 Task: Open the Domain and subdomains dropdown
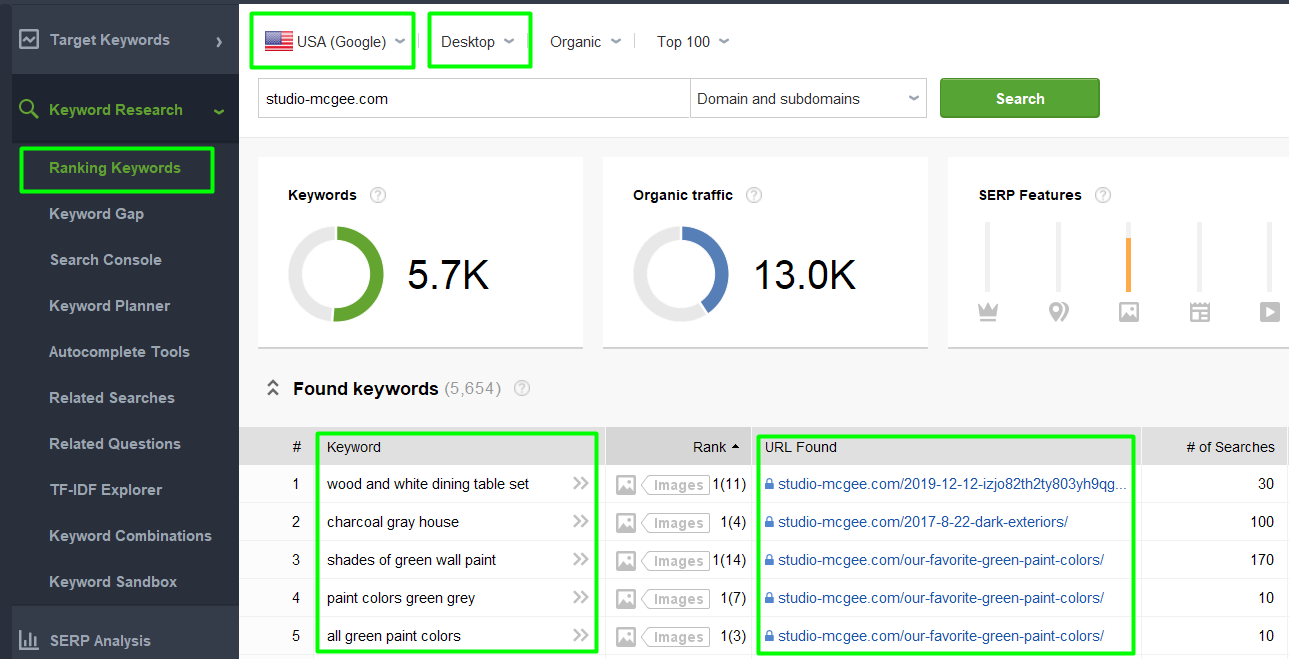[808, 99]
